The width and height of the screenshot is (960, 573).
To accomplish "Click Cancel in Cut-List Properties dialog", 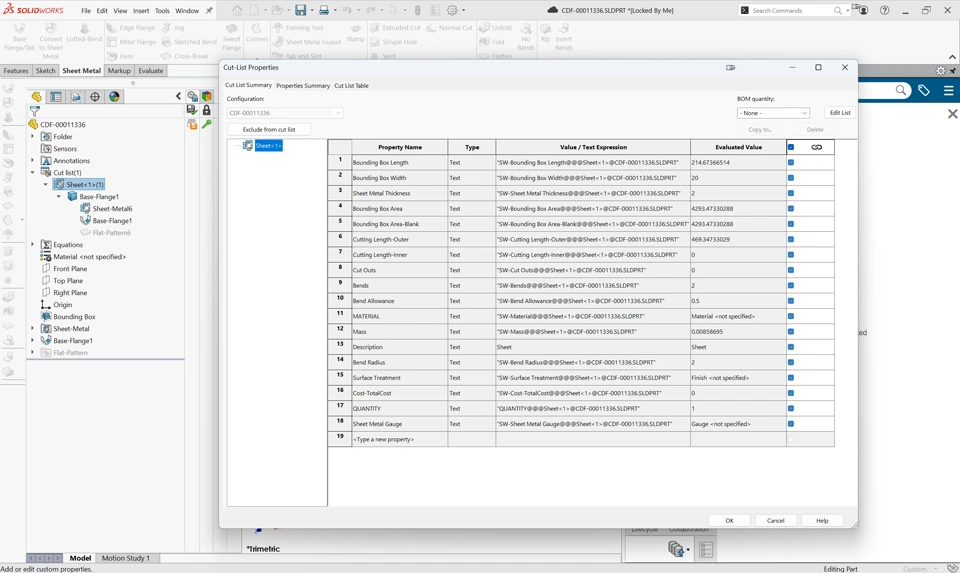I will tap(775, 520).
